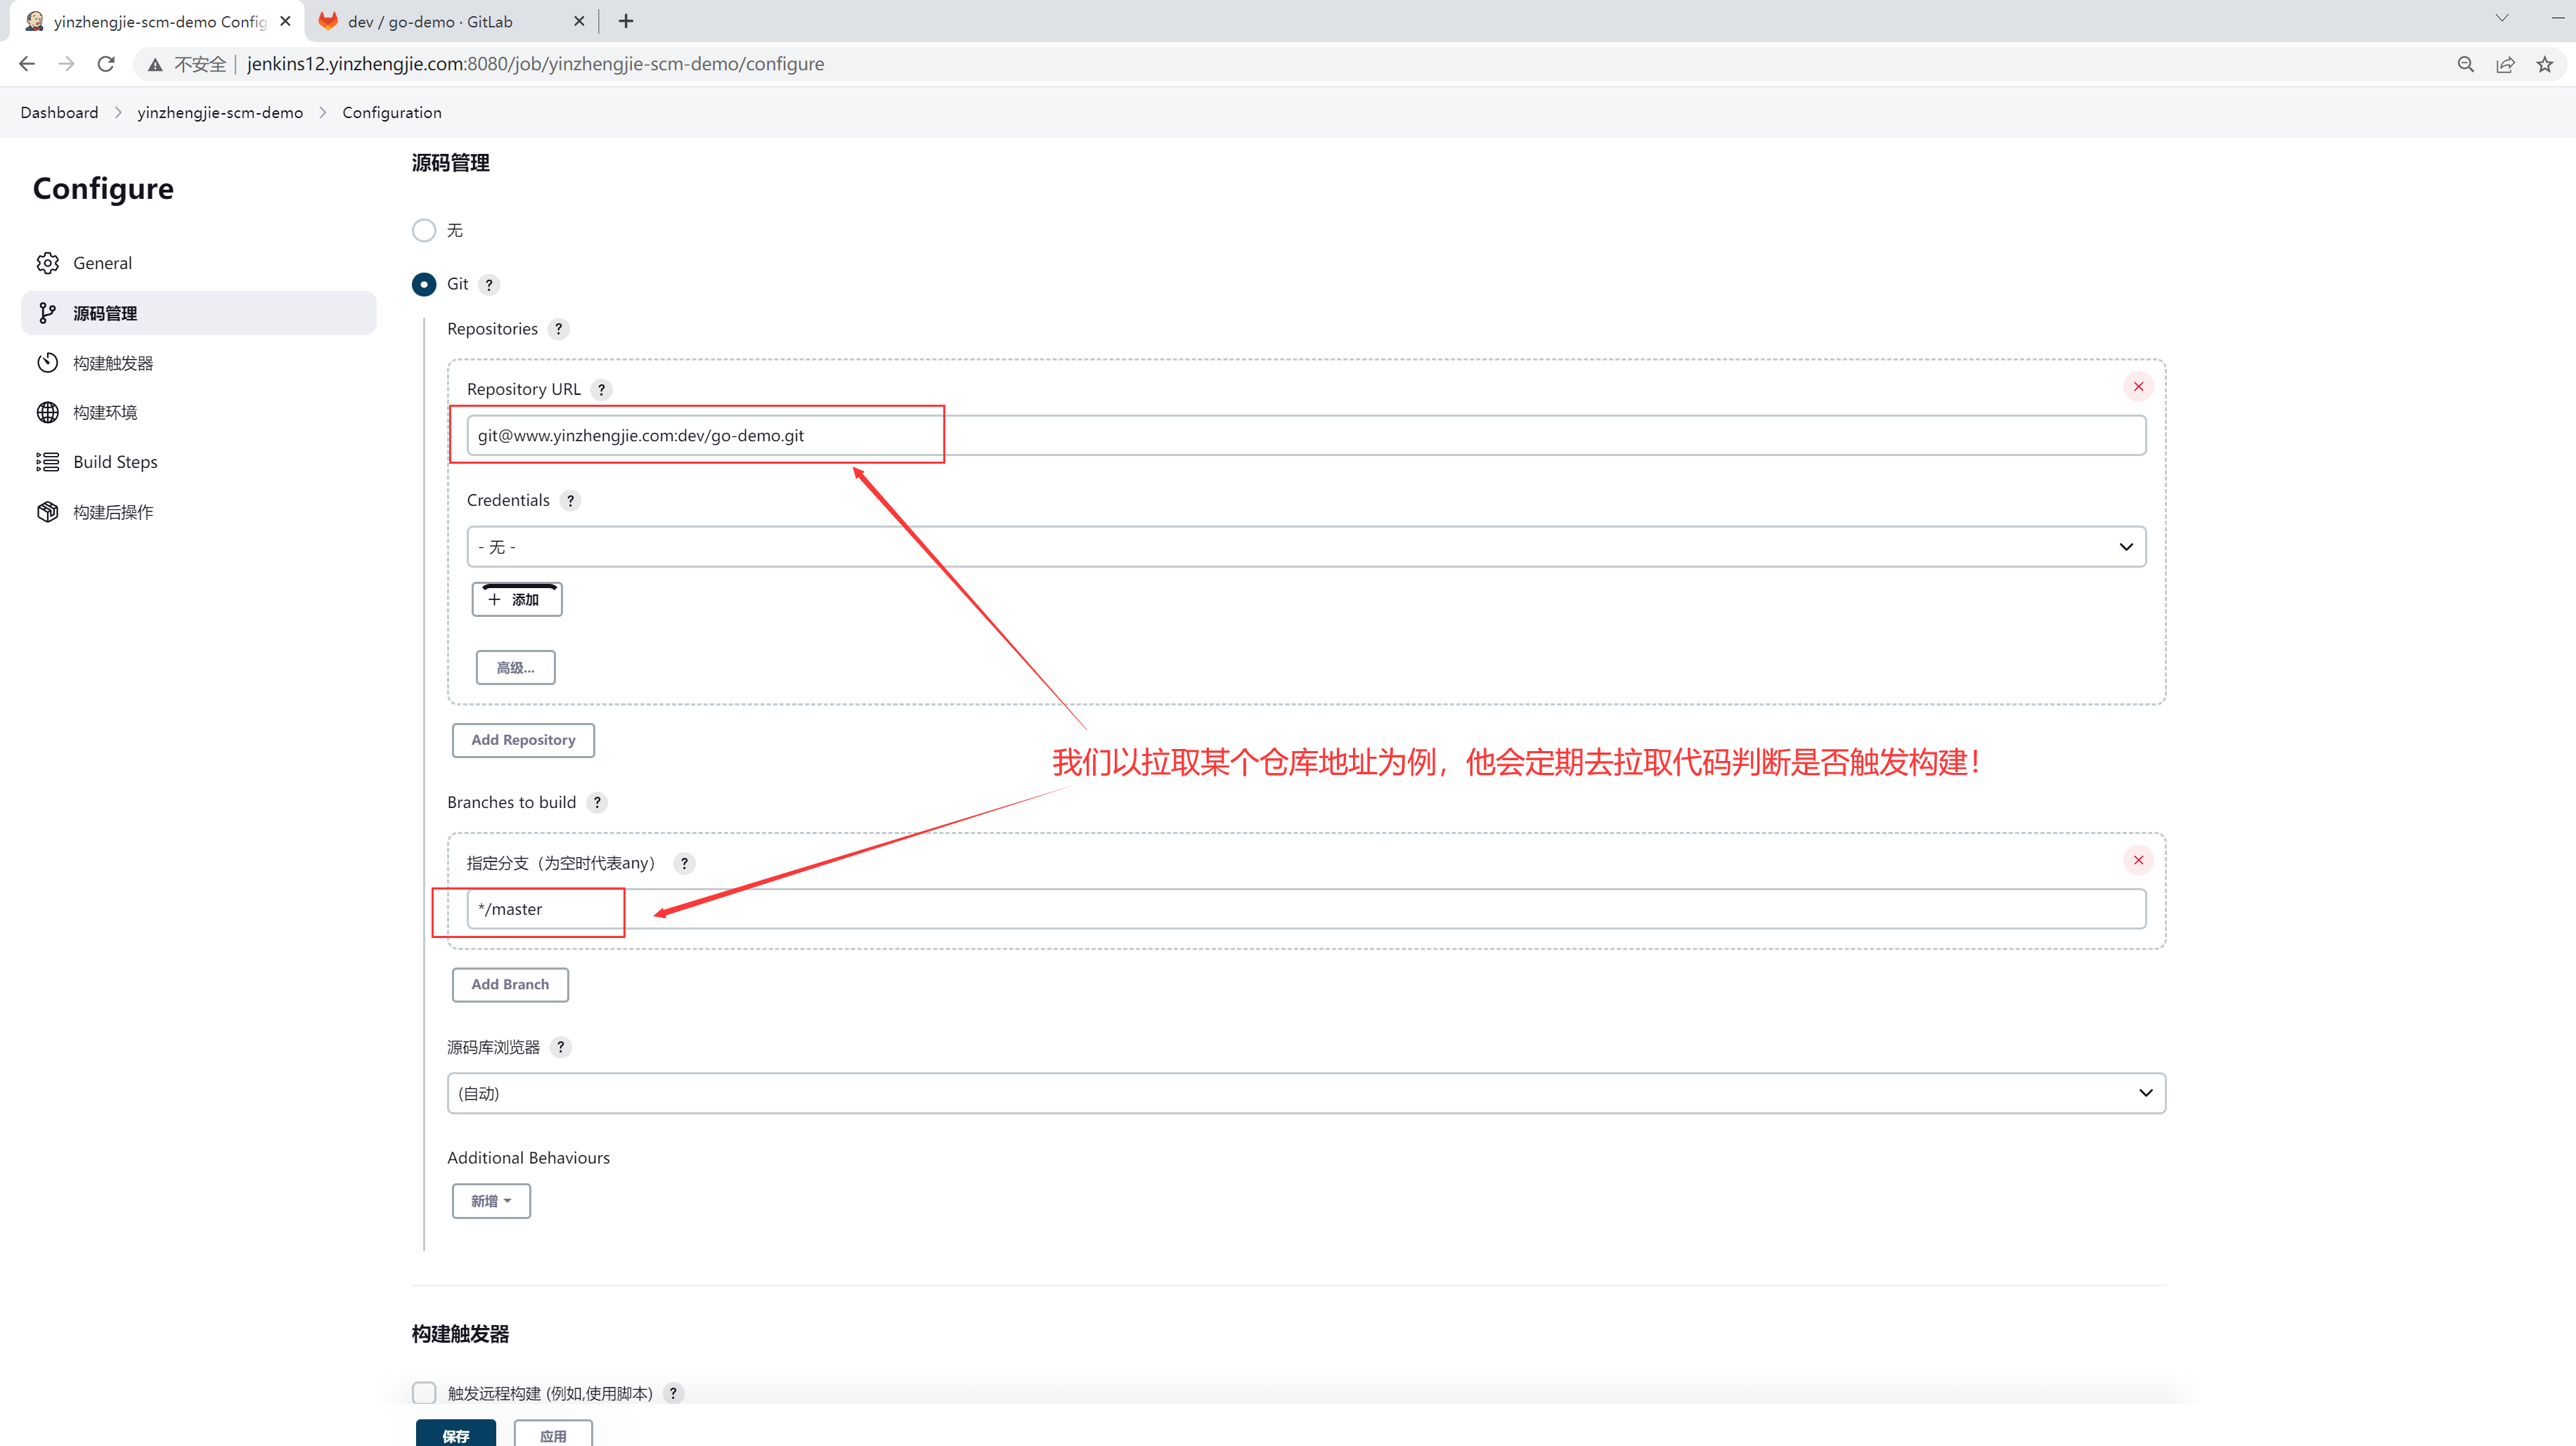This screenshot has width=2576, height=1446.
Task: Bookmark this page with star icon
Action: [x=2544, y=64]
